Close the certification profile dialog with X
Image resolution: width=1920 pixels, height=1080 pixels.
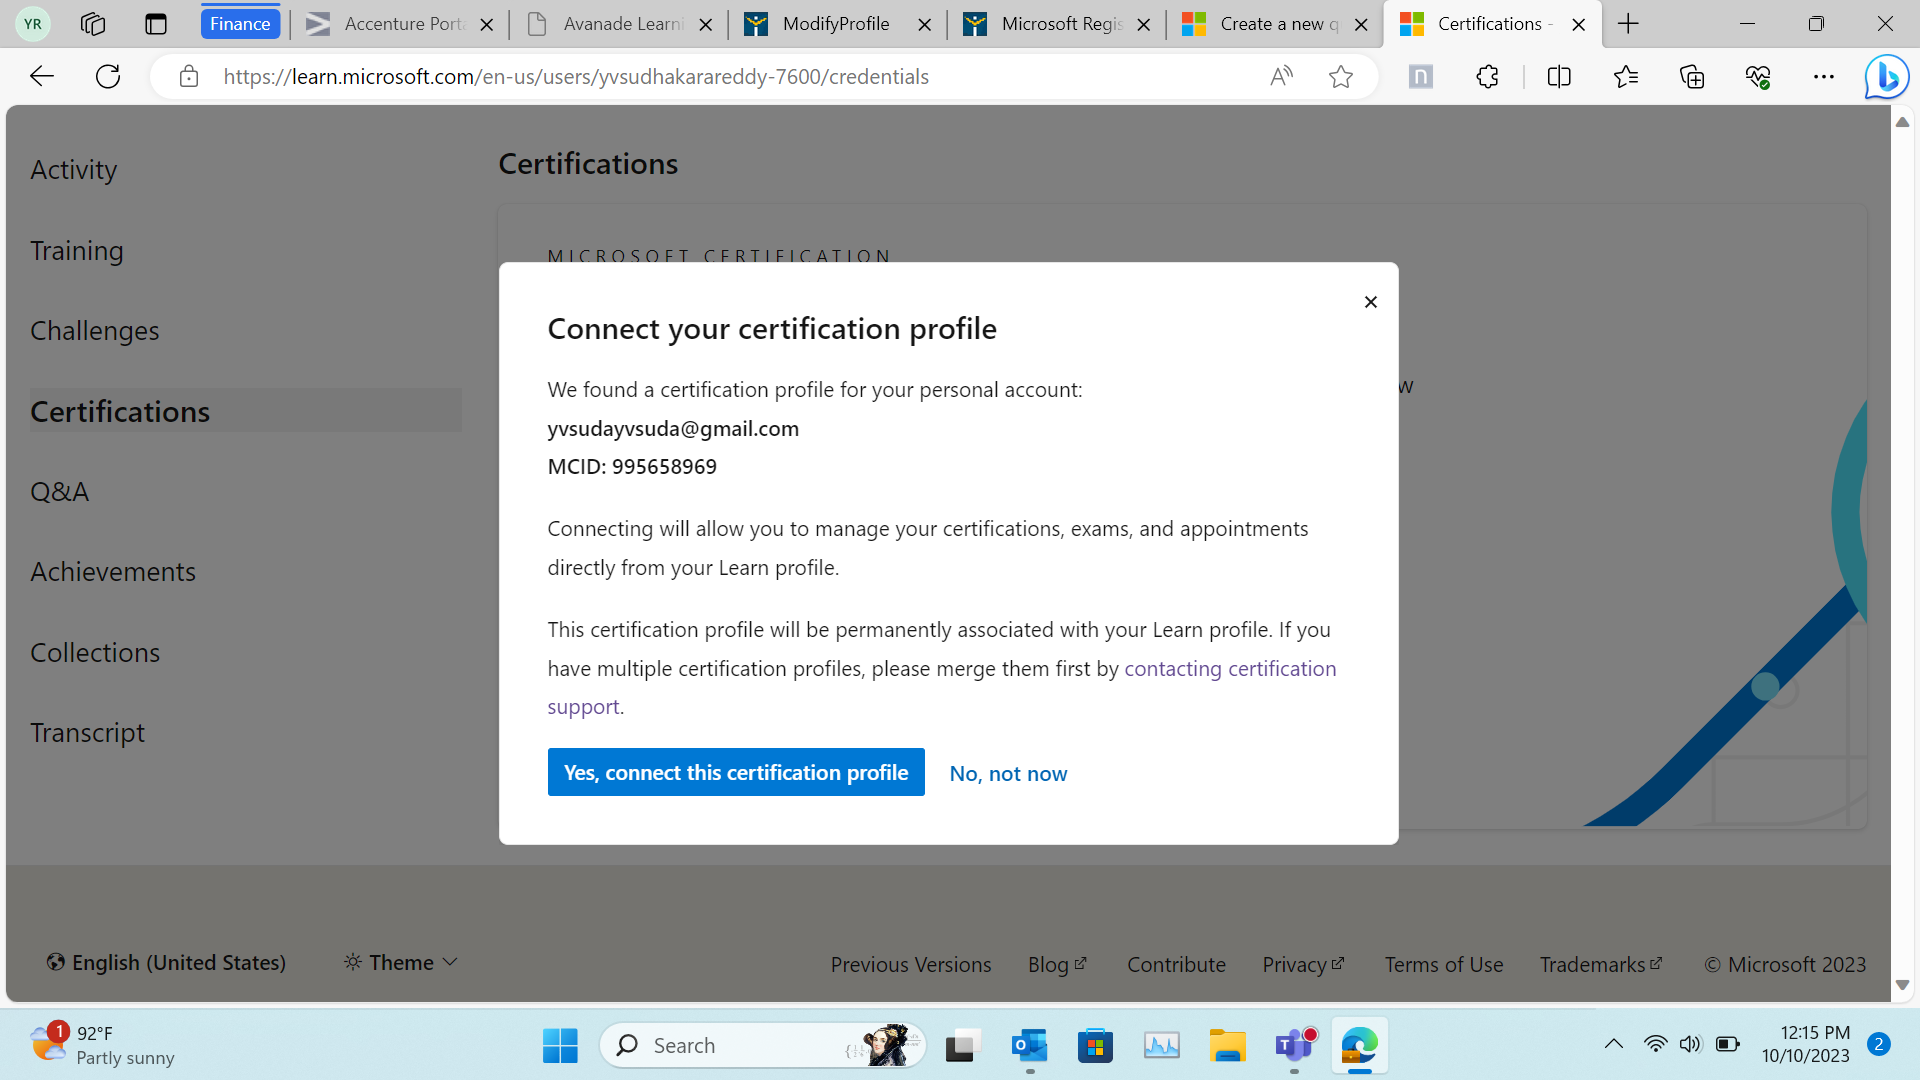pos(1370,302)
